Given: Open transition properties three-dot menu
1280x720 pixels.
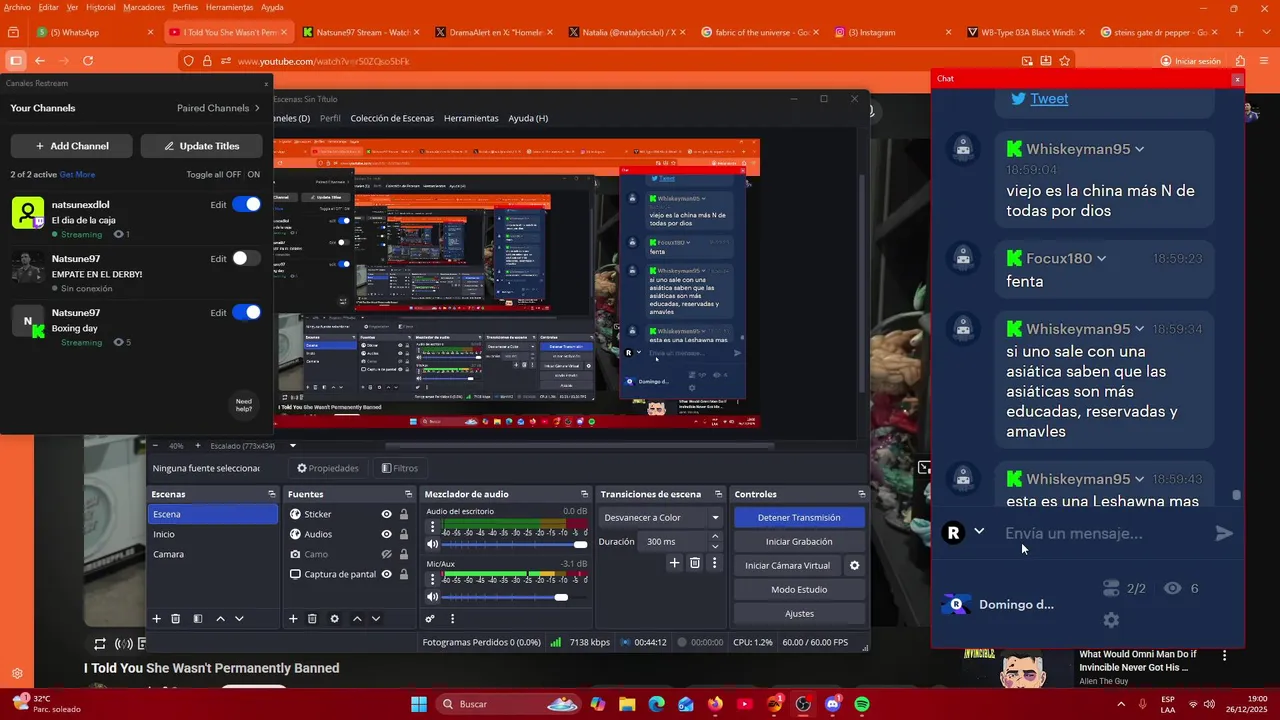Looking at the screenshot, I should (x=714, y=563).
